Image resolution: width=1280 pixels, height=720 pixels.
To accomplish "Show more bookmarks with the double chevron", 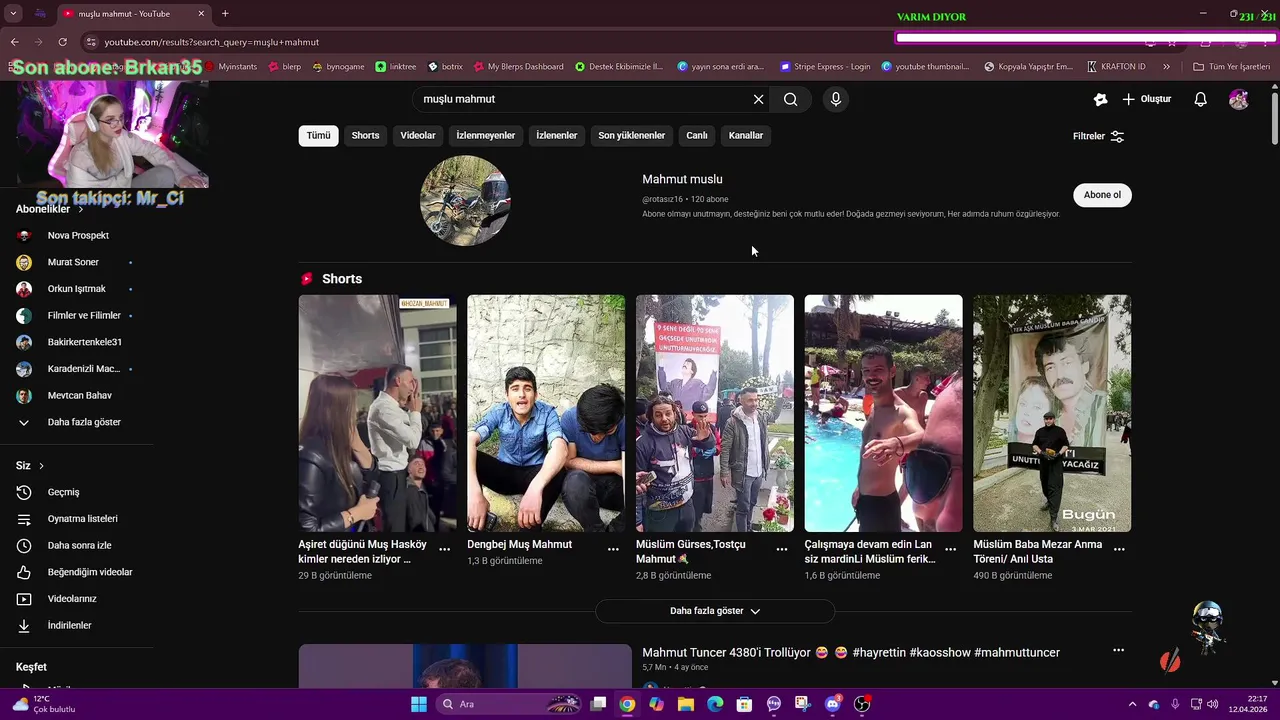I will click(1166, 67).
